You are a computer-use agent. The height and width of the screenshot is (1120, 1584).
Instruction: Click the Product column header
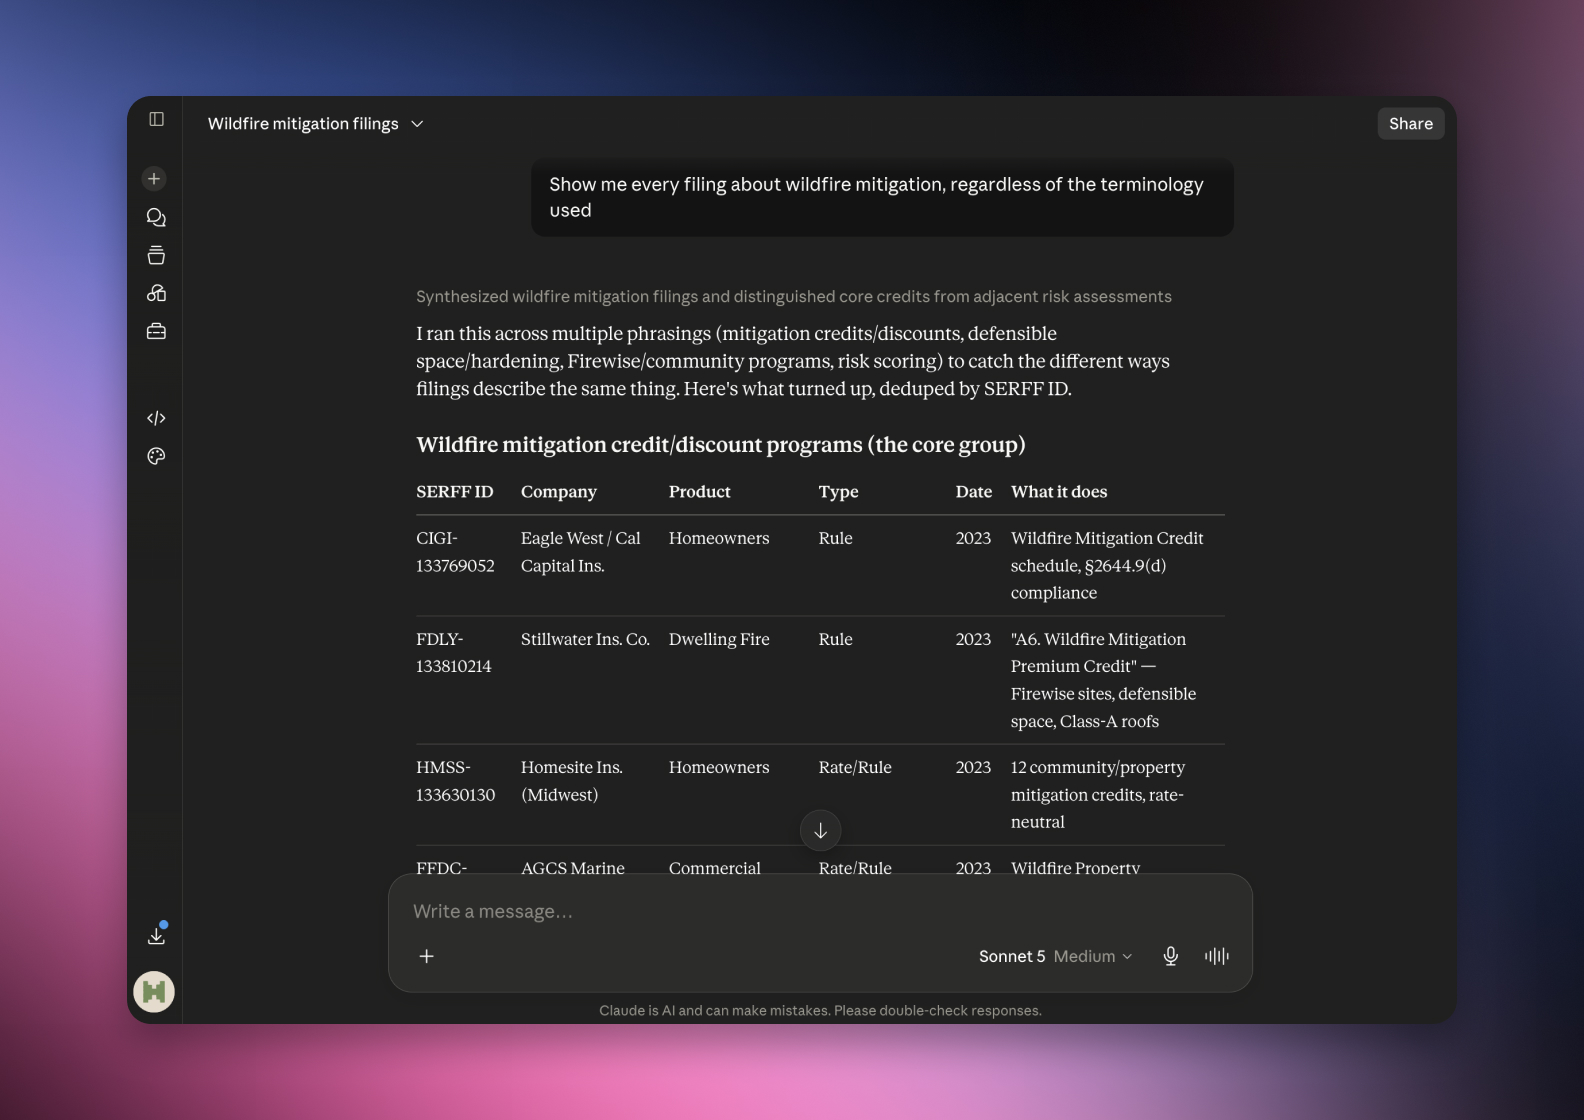[x=700, y=492]
